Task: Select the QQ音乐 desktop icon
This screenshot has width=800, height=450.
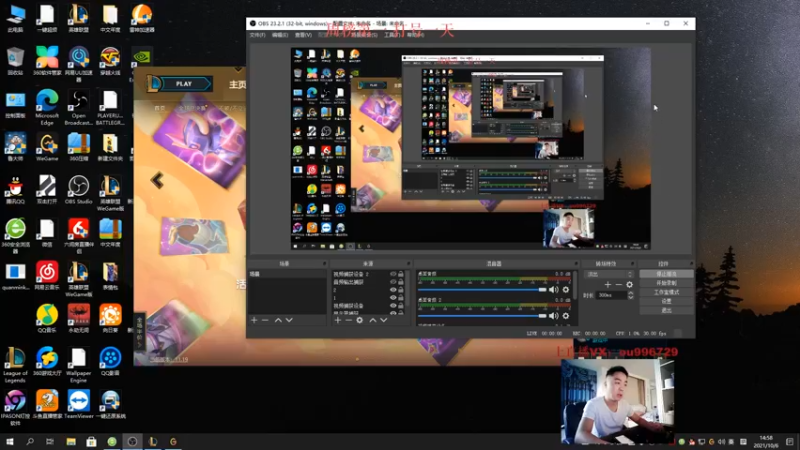Action: [x=47, y=318]
